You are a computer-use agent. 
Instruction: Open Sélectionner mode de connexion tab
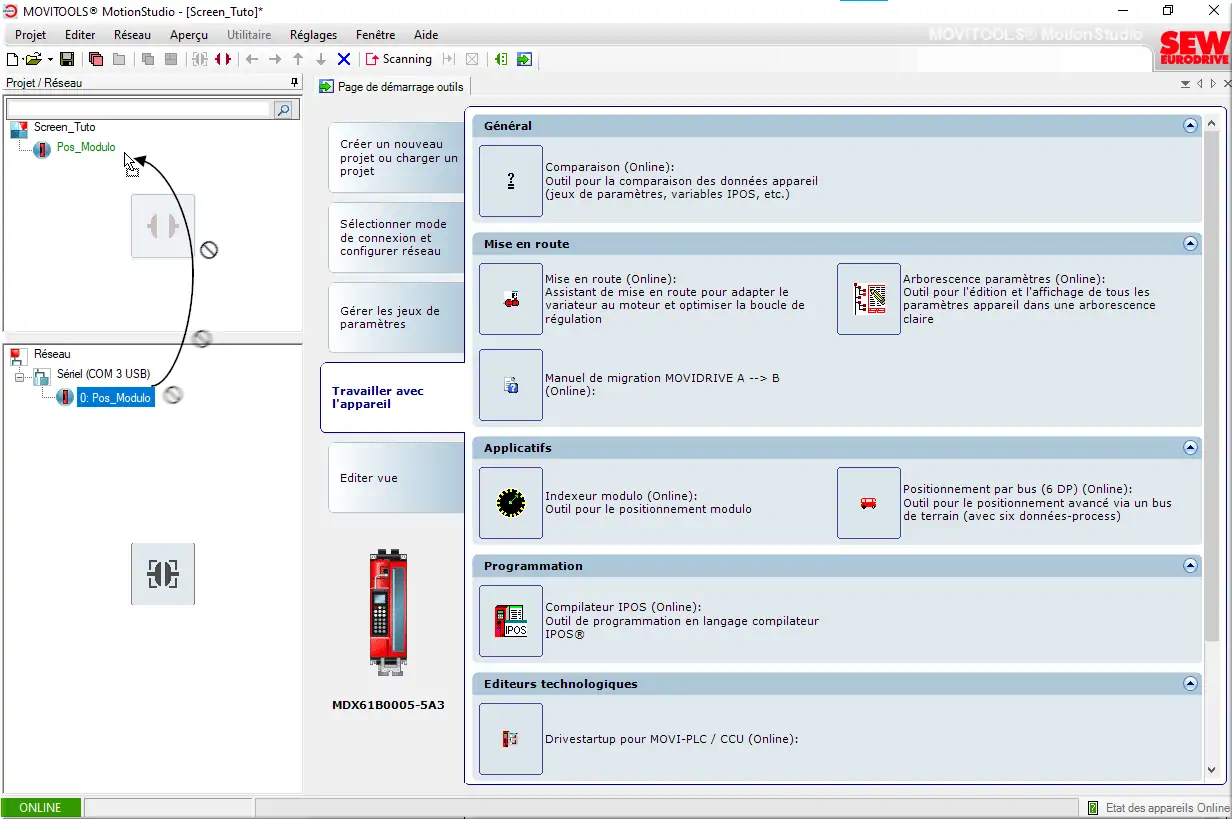tap(397, 238)
